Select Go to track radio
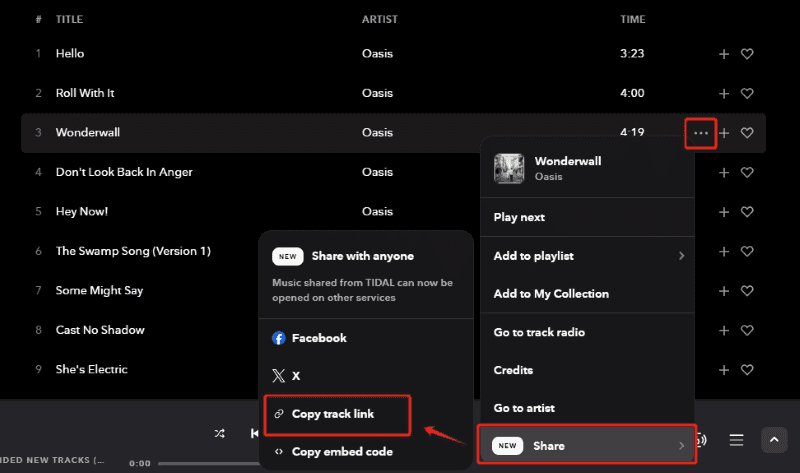 (x=587, y=332)
